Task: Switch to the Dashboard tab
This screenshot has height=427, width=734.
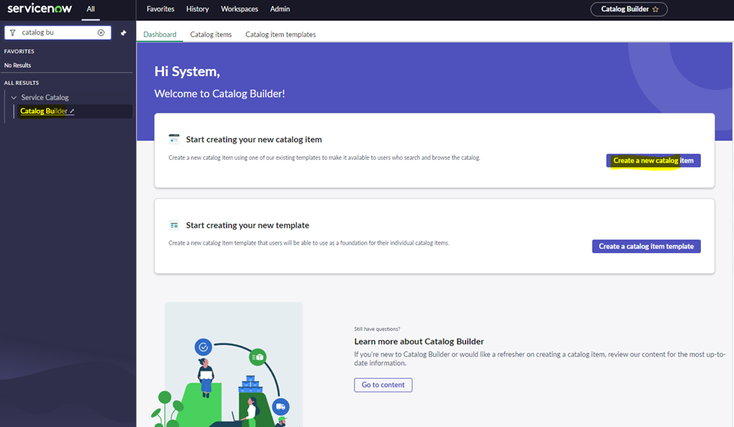Action: click(x=160, y=34)
